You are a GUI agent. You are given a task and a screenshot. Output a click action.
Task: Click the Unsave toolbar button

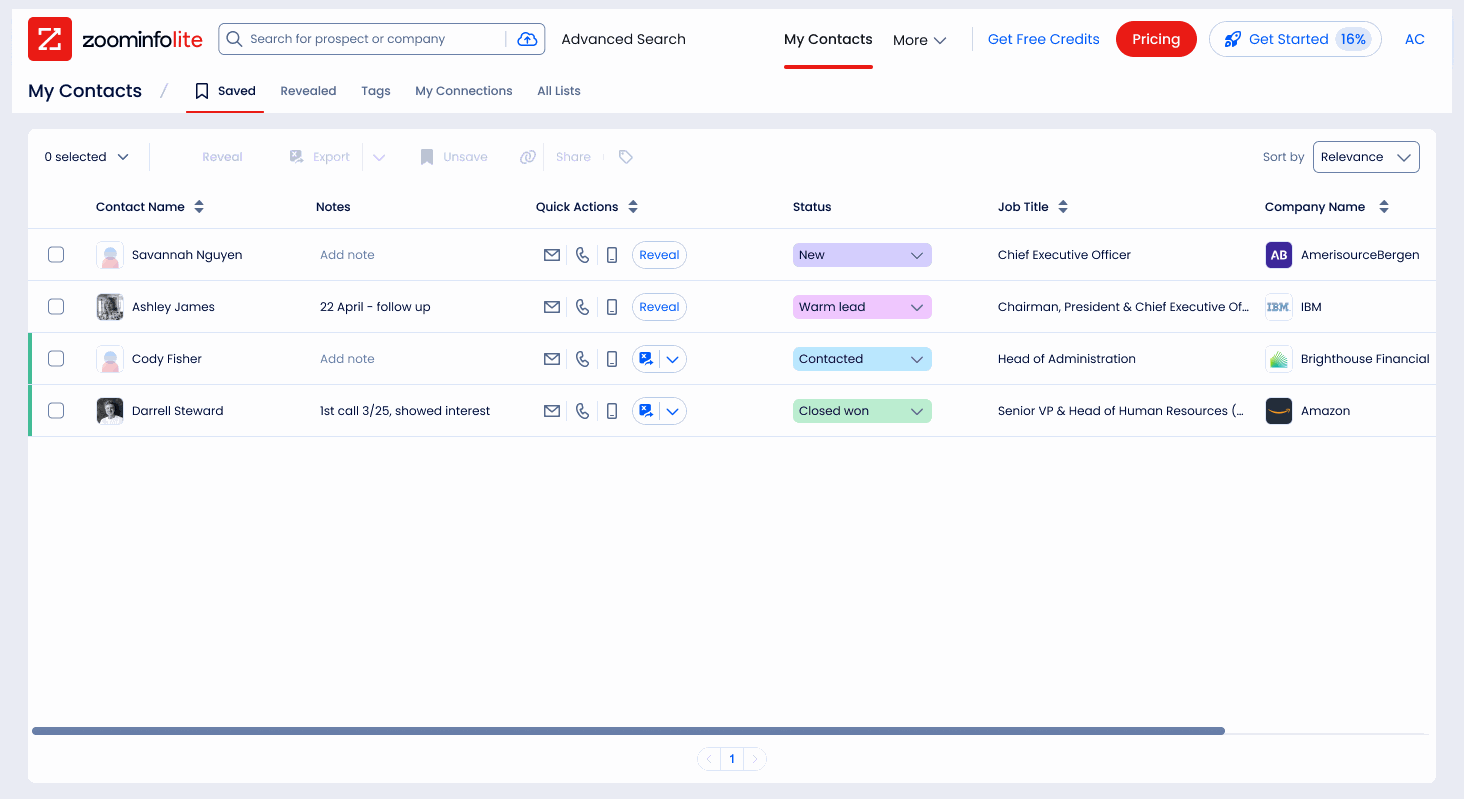[x=454, y=157]
